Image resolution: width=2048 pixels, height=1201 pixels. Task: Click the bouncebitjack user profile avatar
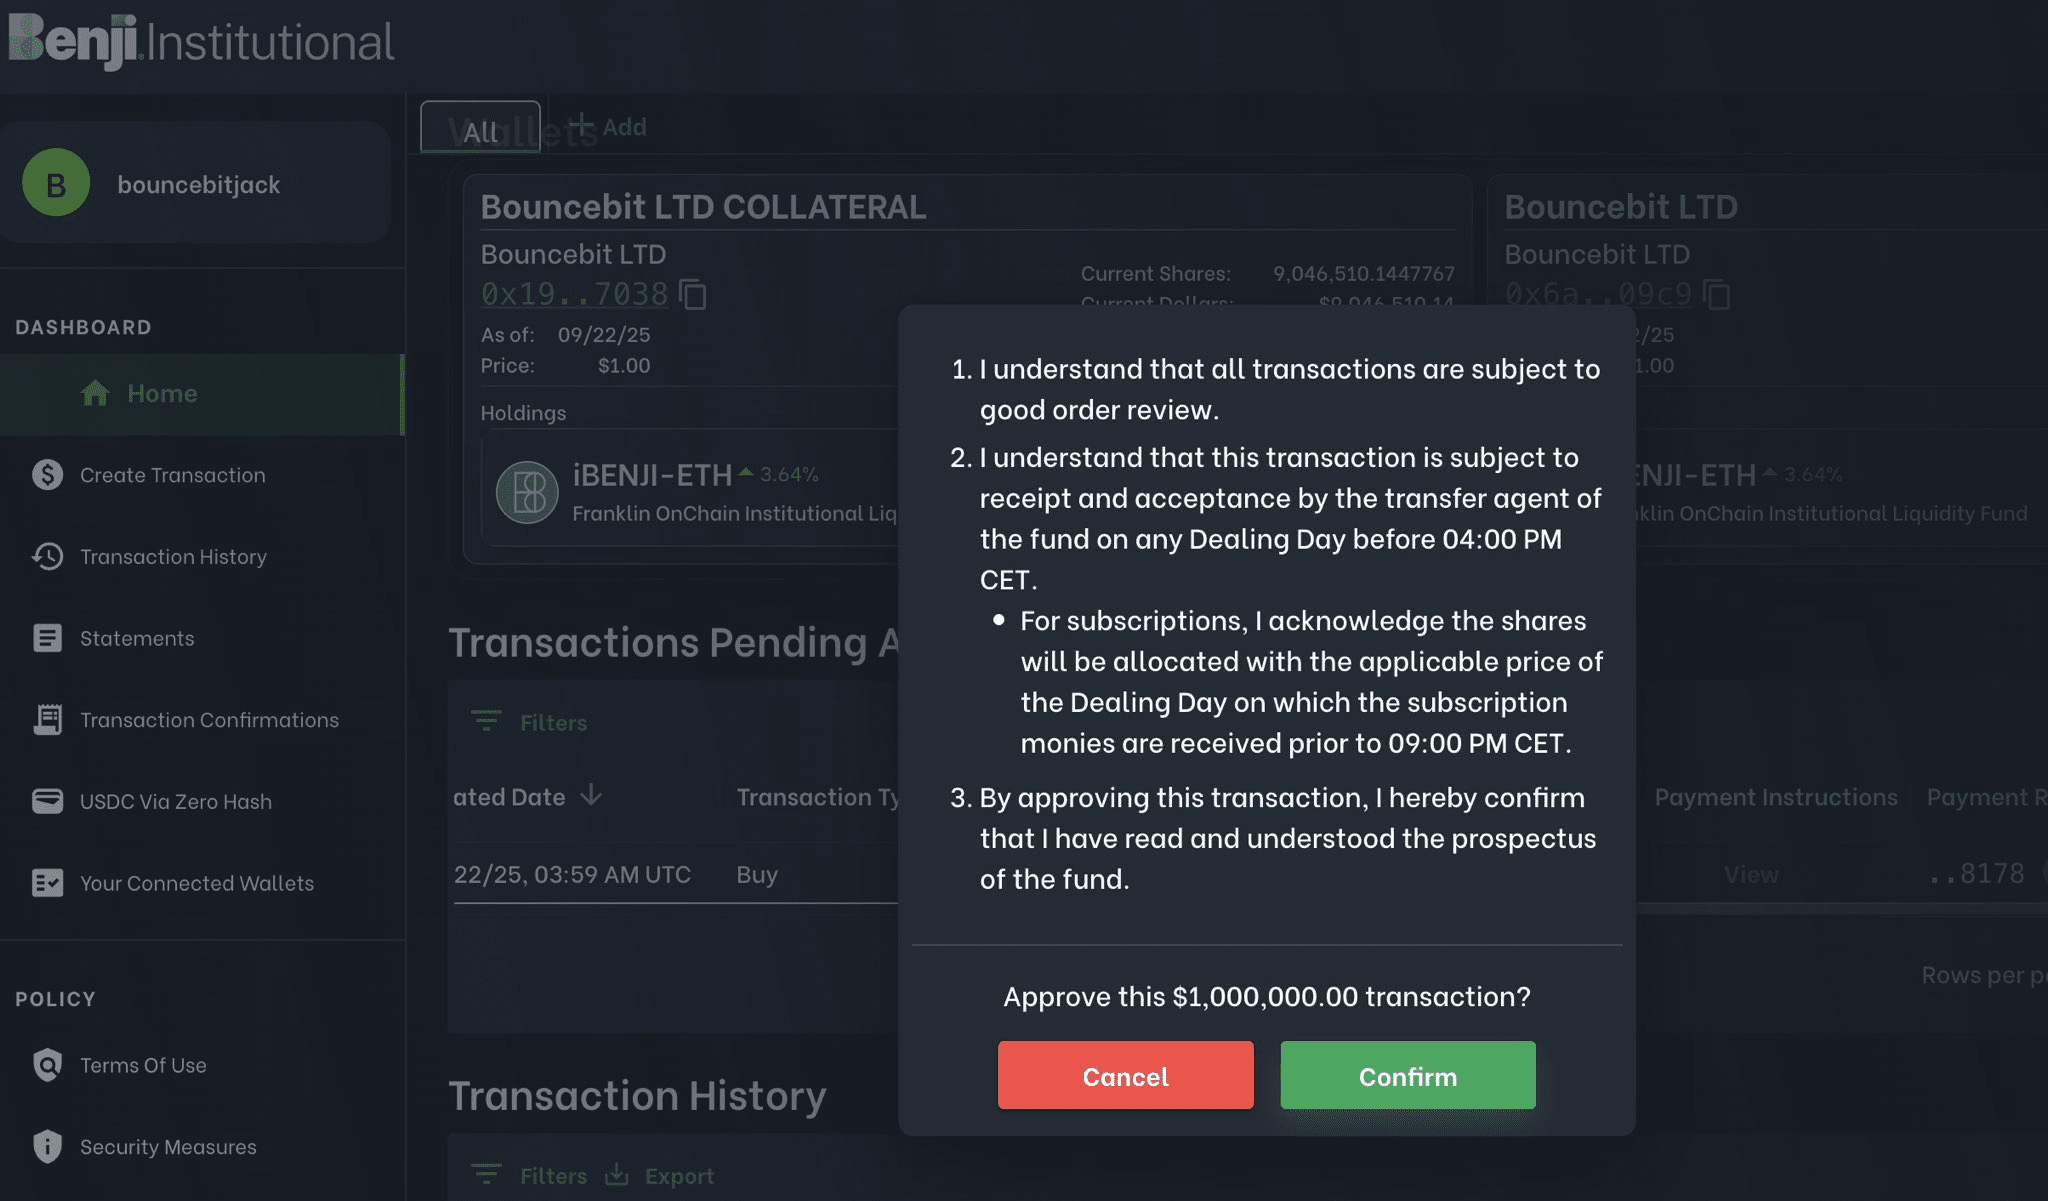point(56,183)
